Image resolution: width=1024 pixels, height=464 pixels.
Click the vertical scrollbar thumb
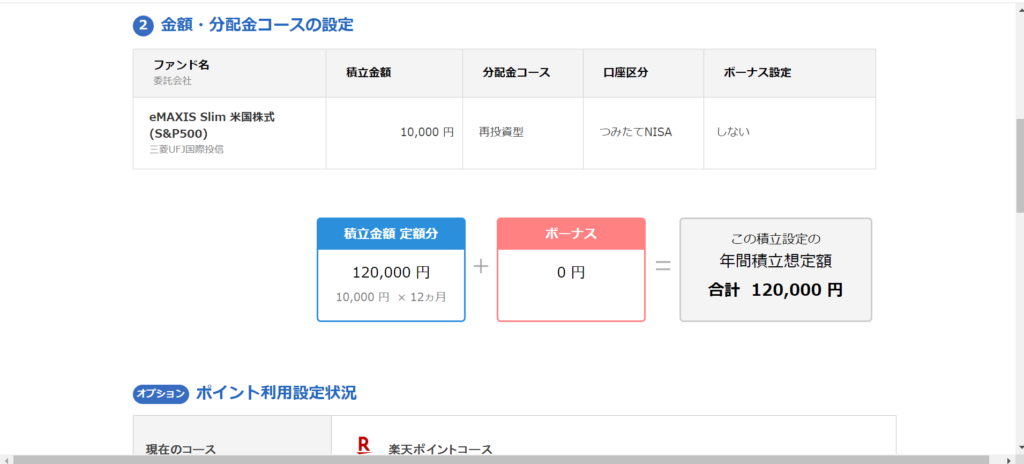(x=1019, y=166)
